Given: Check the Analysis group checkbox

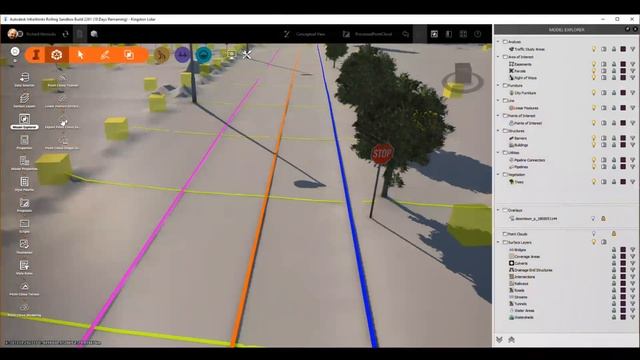Looking at the screenshot, I should click(505, 42).
